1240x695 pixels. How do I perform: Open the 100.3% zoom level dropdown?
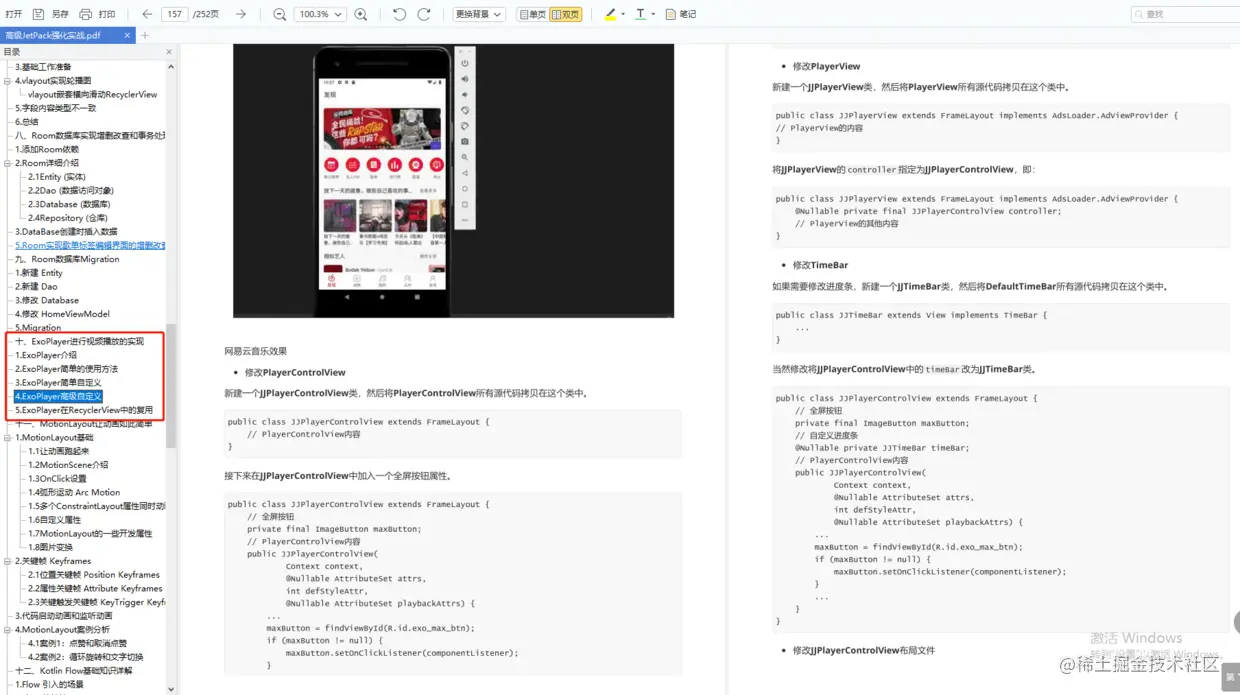(320, 14)
